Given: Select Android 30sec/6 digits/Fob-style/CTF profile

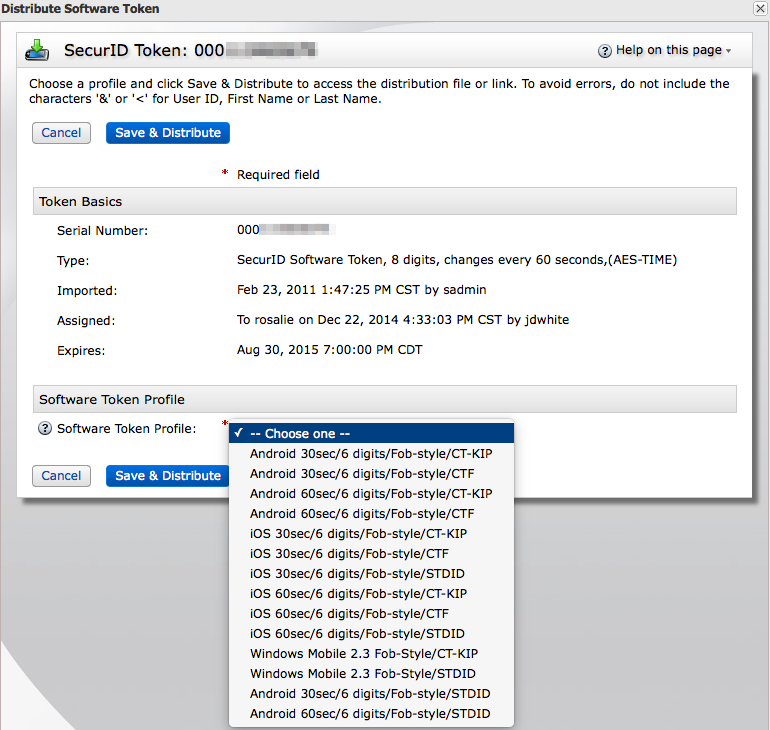Looking at the screenshot, I should (x=371, y=474).
